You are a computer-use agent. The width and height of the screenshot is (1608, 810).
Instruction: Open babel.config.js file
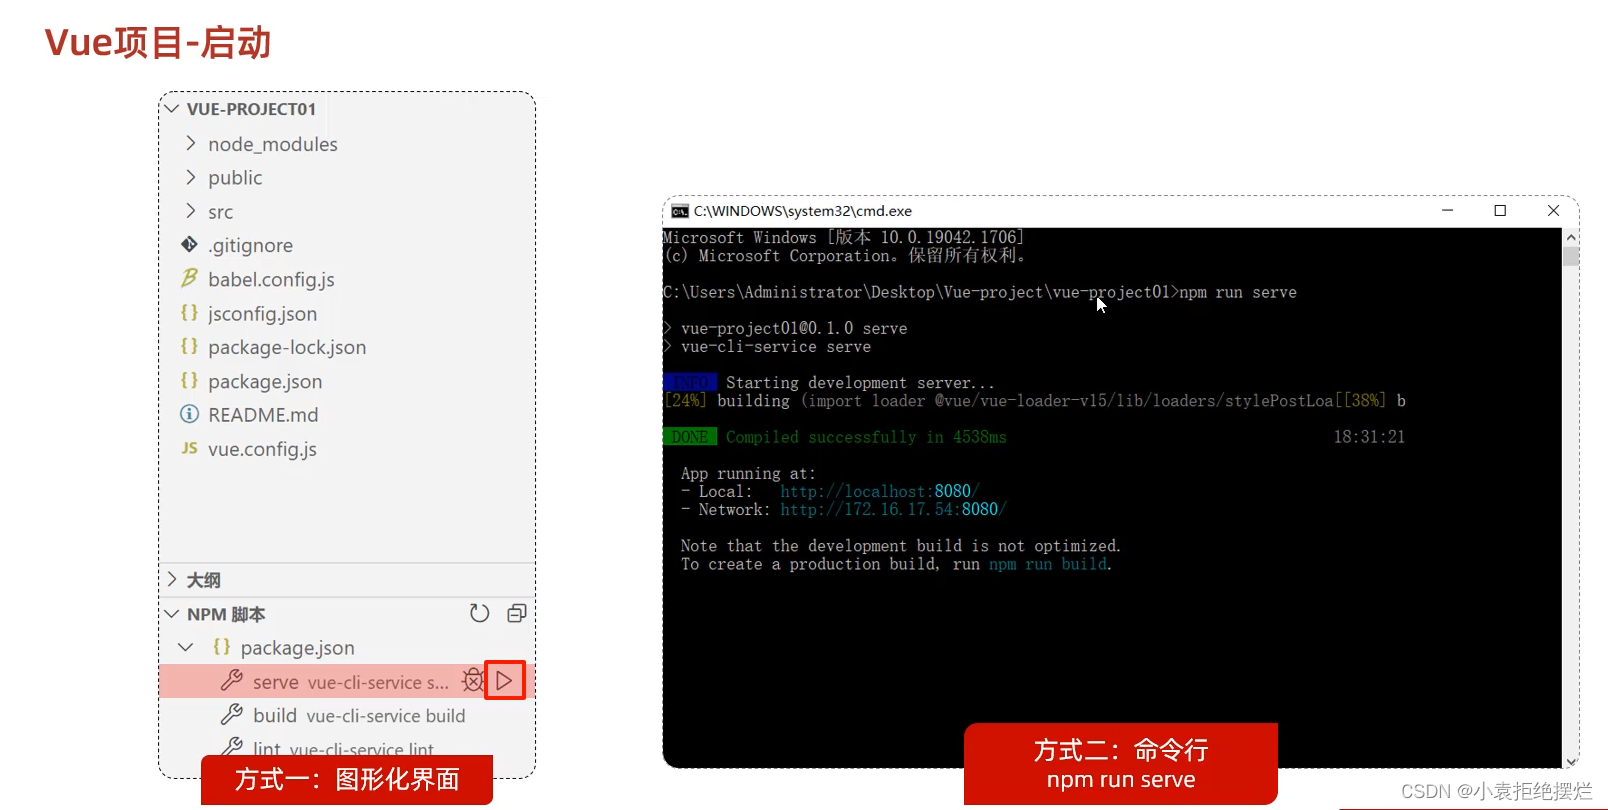coord(271,279)
